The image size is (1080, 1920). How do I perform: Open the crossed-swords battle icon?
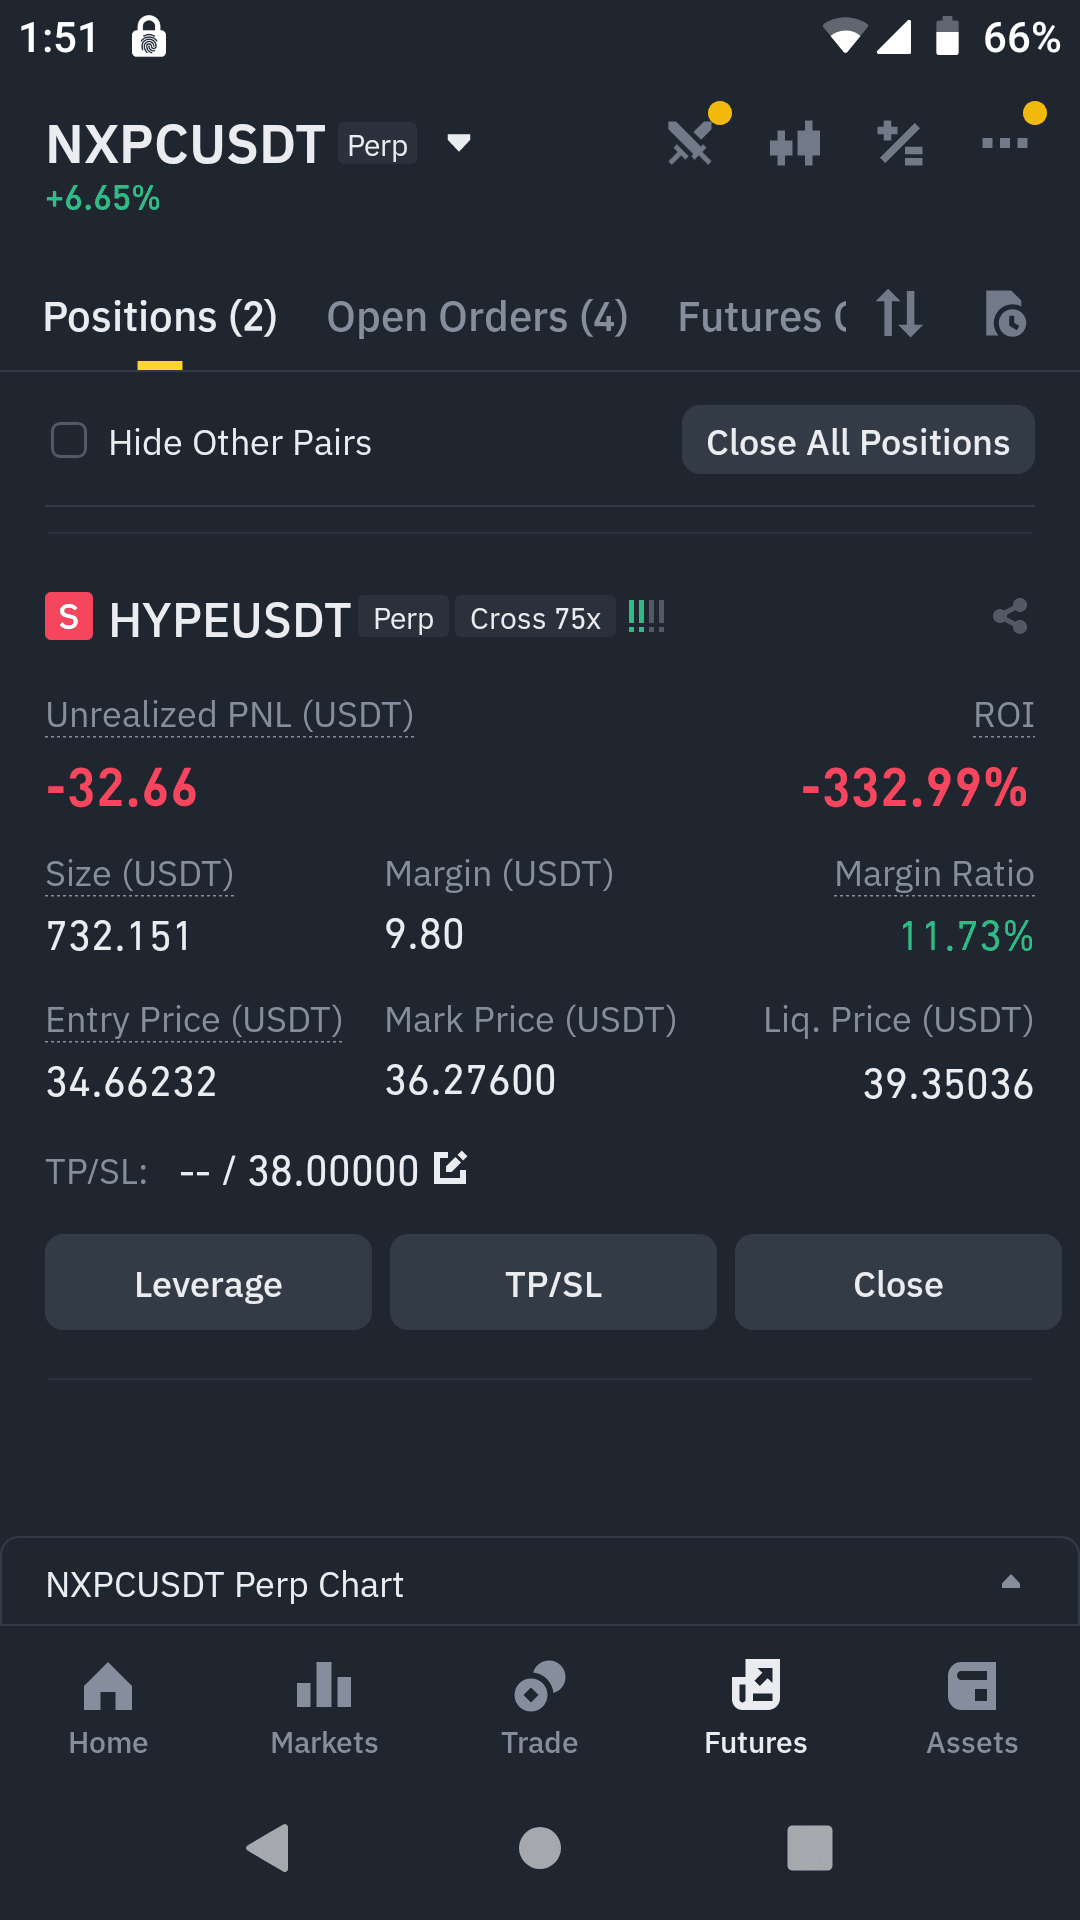pos(691,142)
